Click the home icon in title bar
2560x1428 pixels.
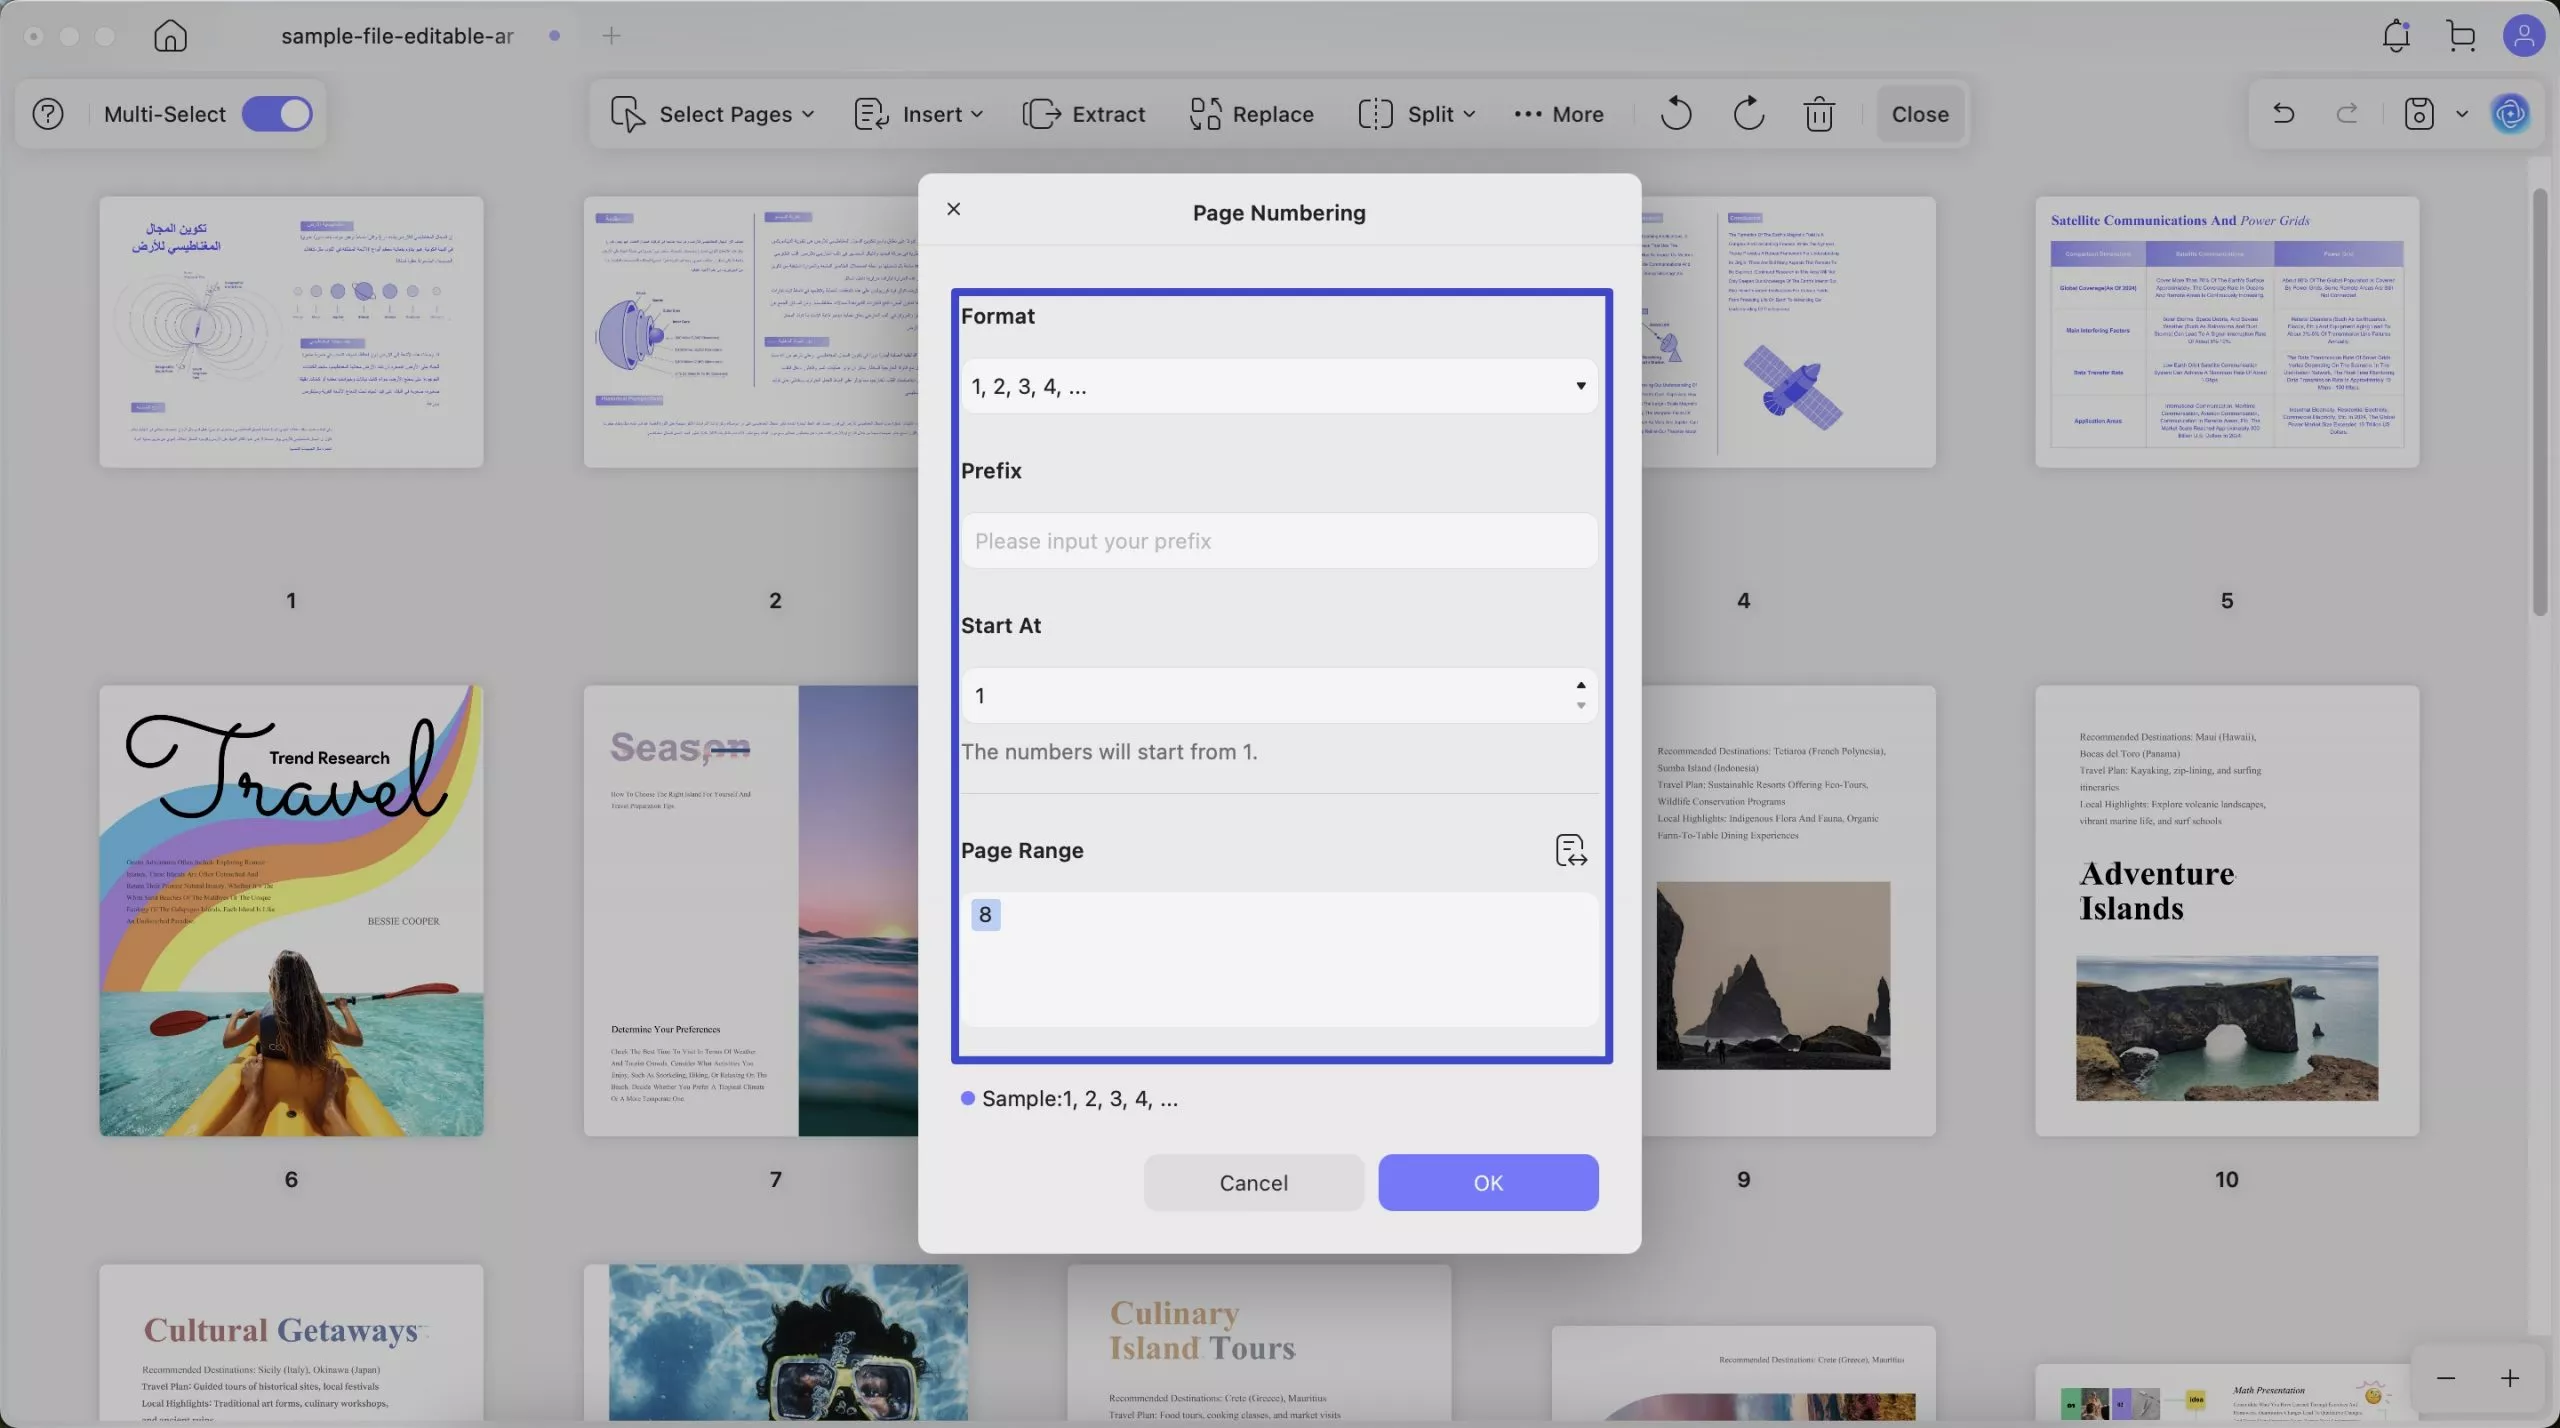click(x=170, y=36)
